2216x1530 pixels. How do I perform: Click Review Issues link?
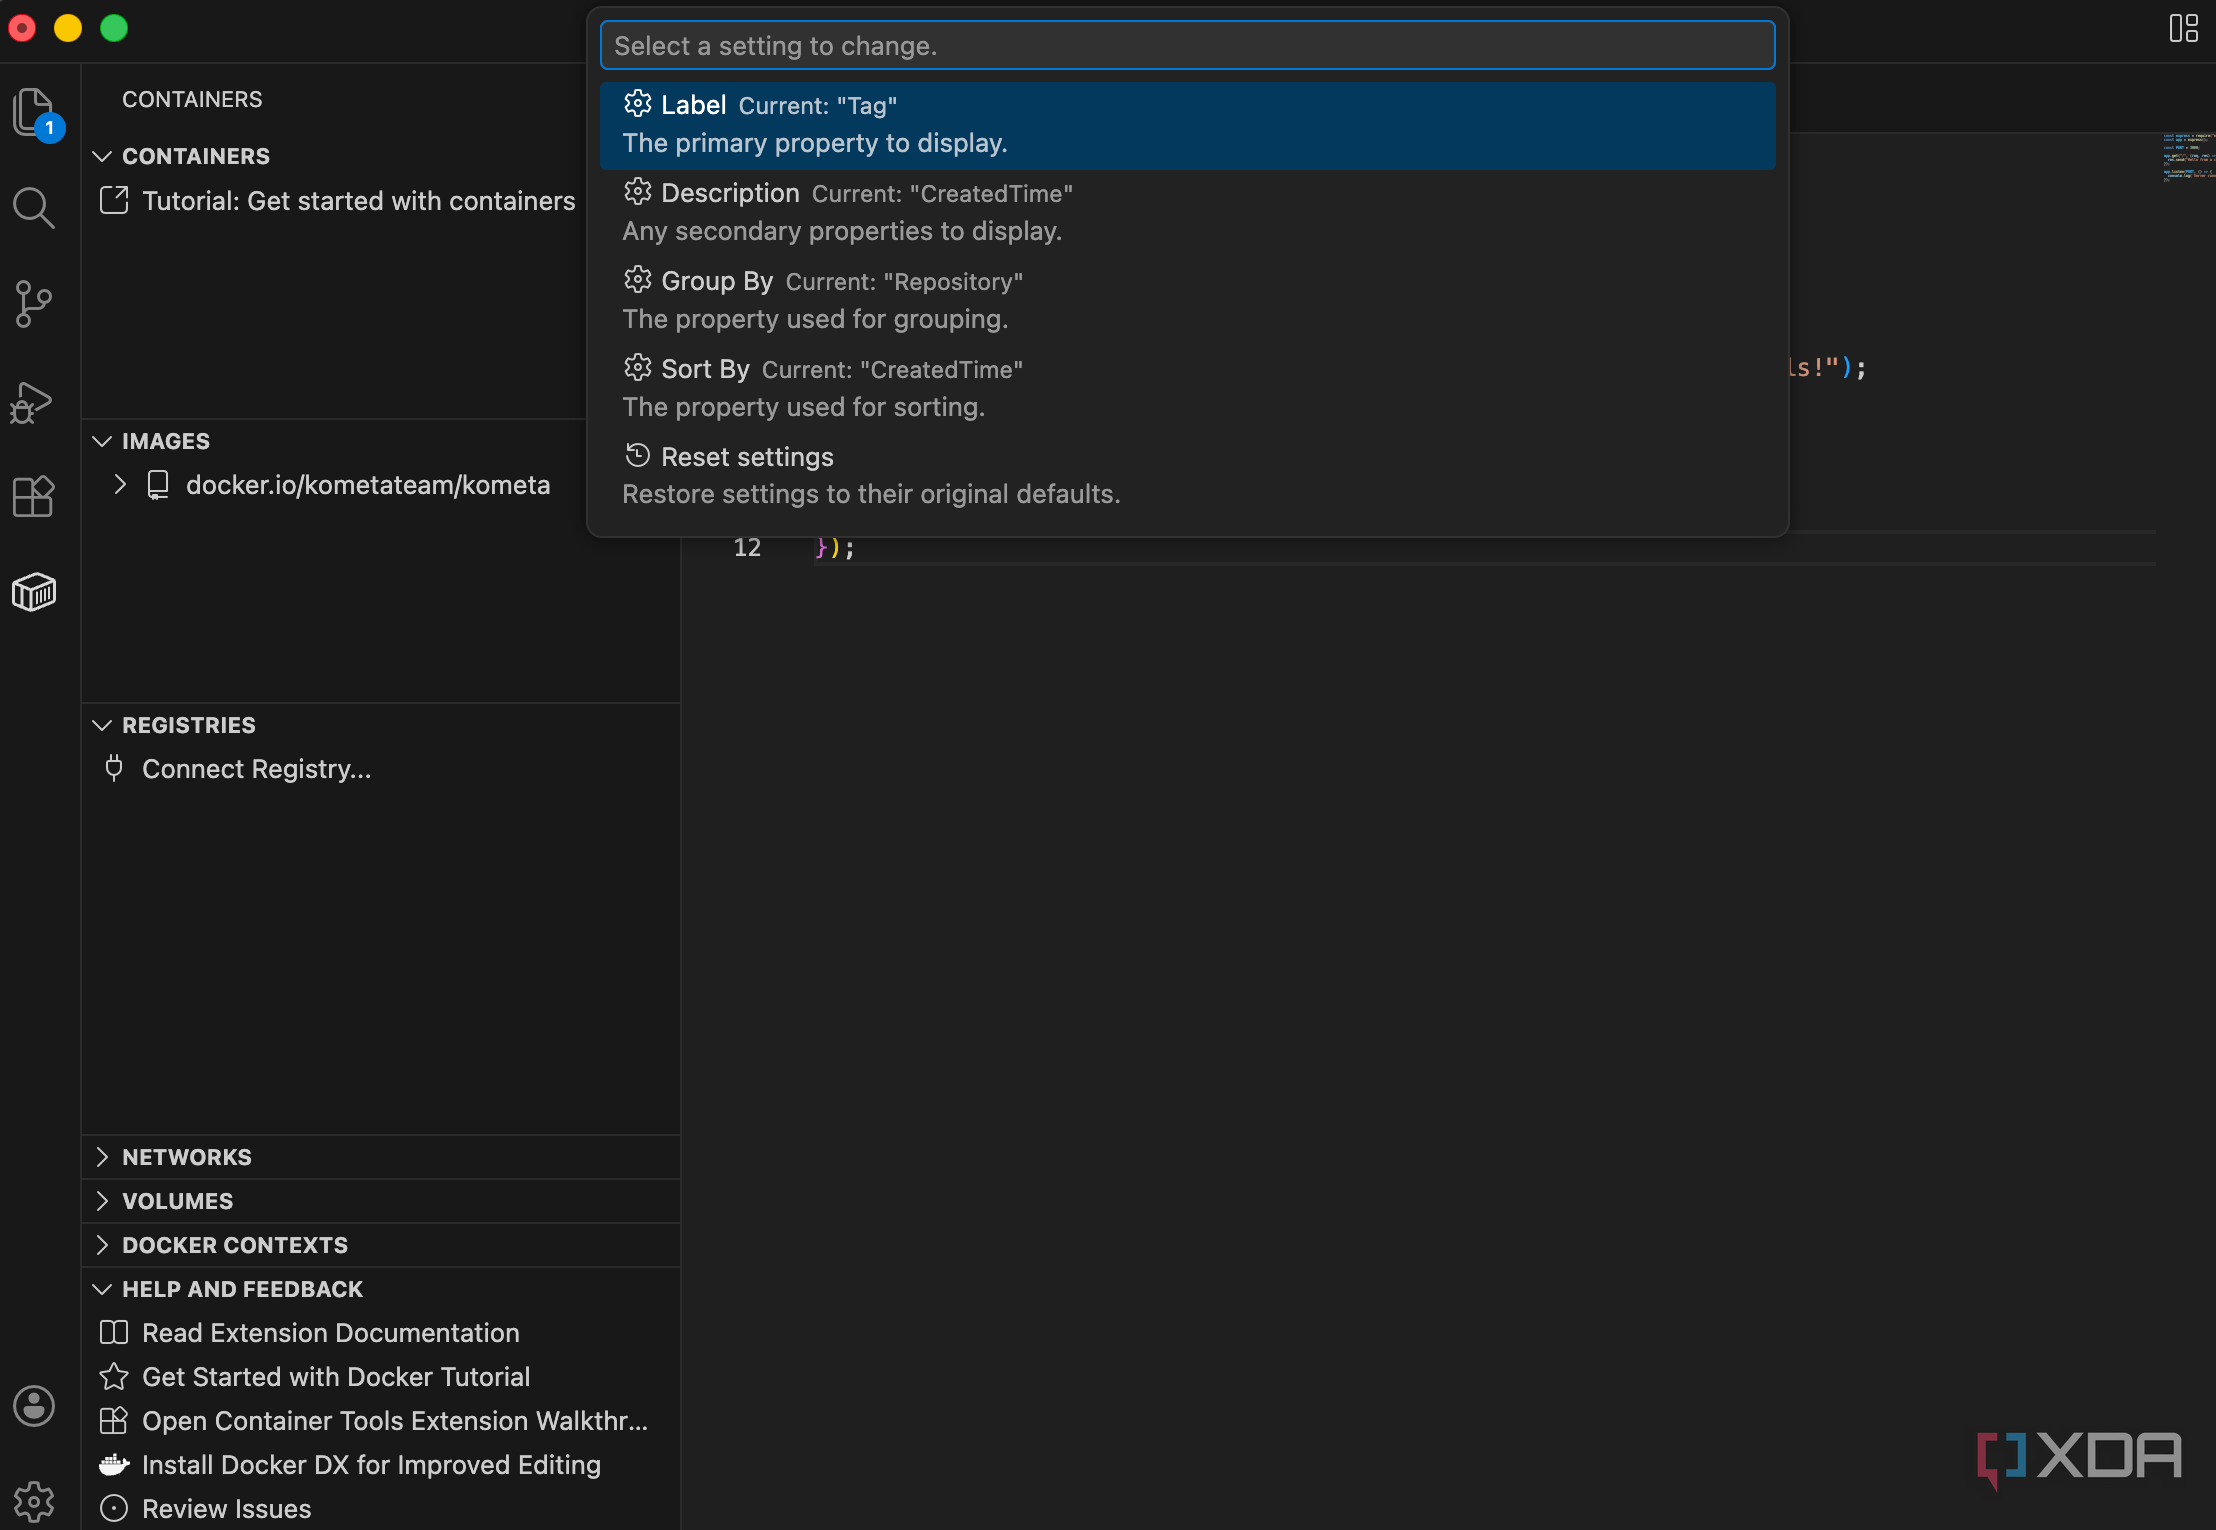(226, 1508)
